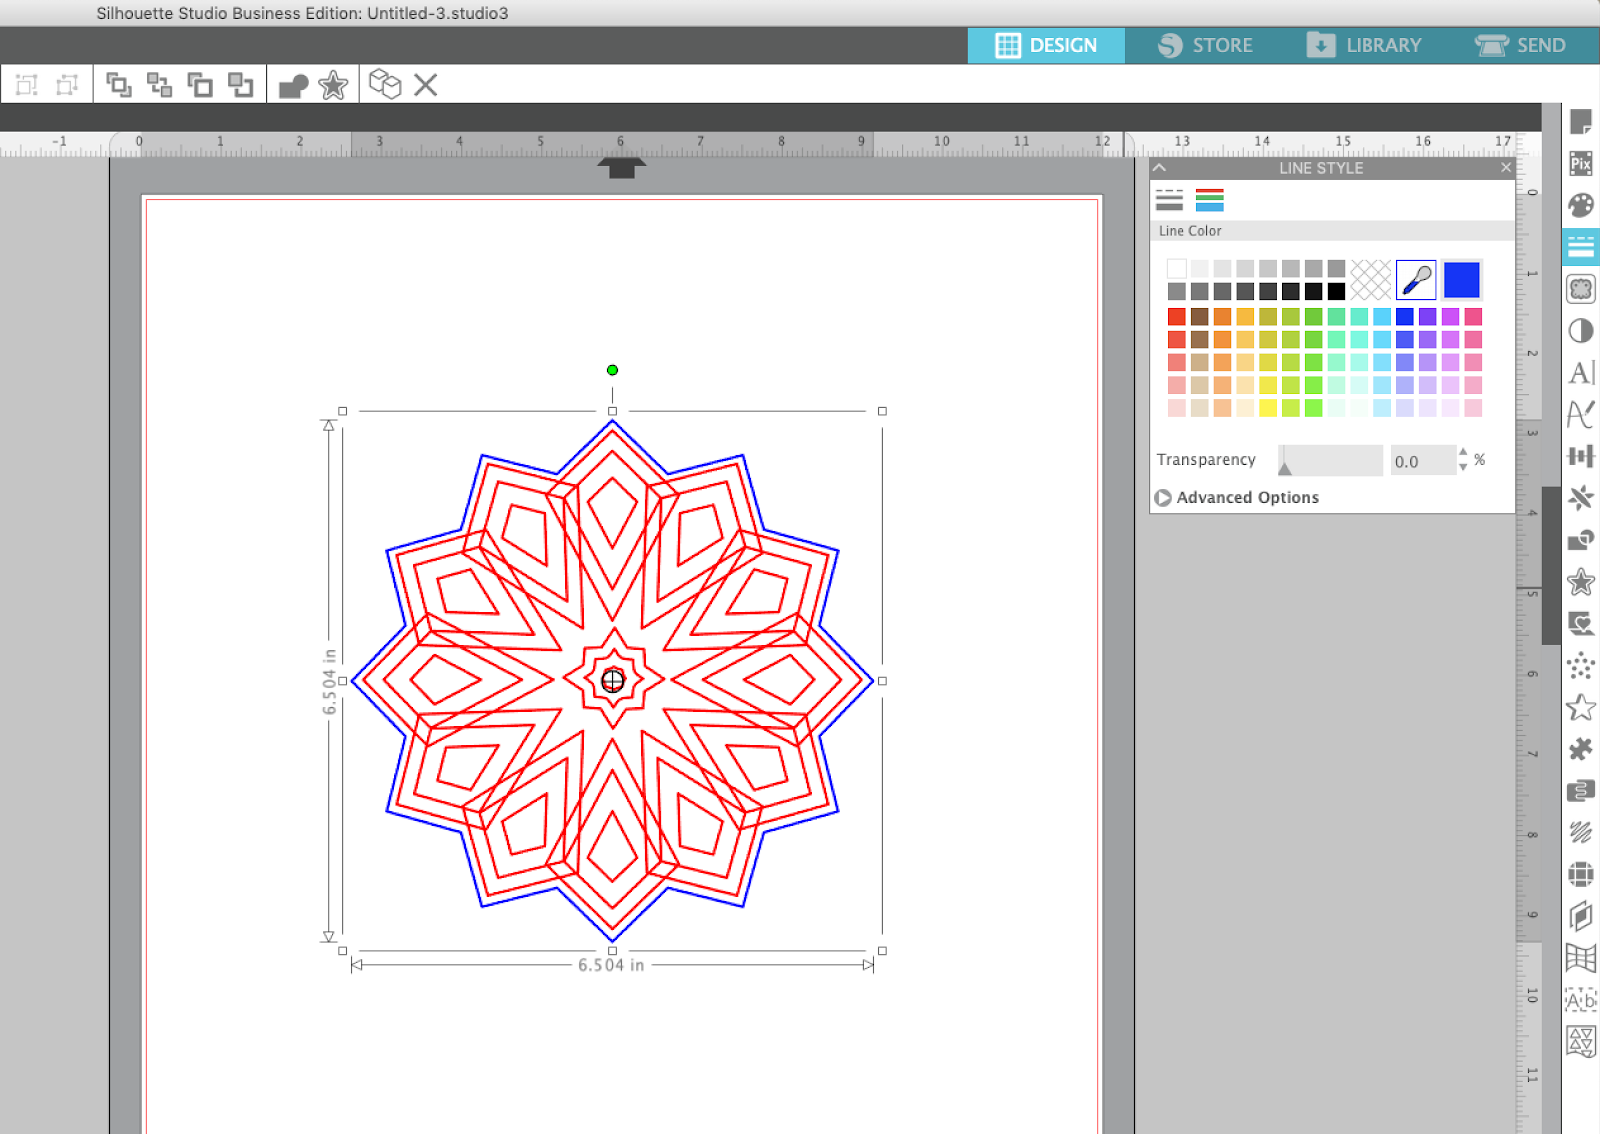Screen dimensions: 1600x1134
Task: Collapse the Line Style panel header
Action: tap(1161, 168)
